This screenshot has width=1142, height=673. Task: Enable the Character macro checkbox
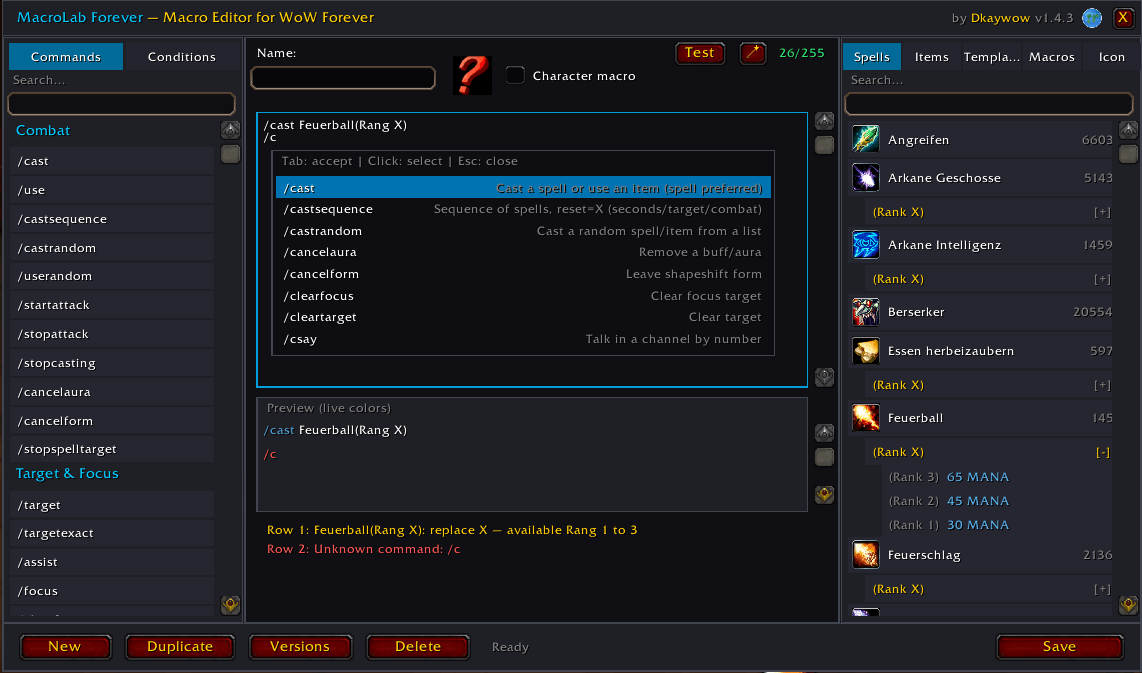click(x=515, y=75)
